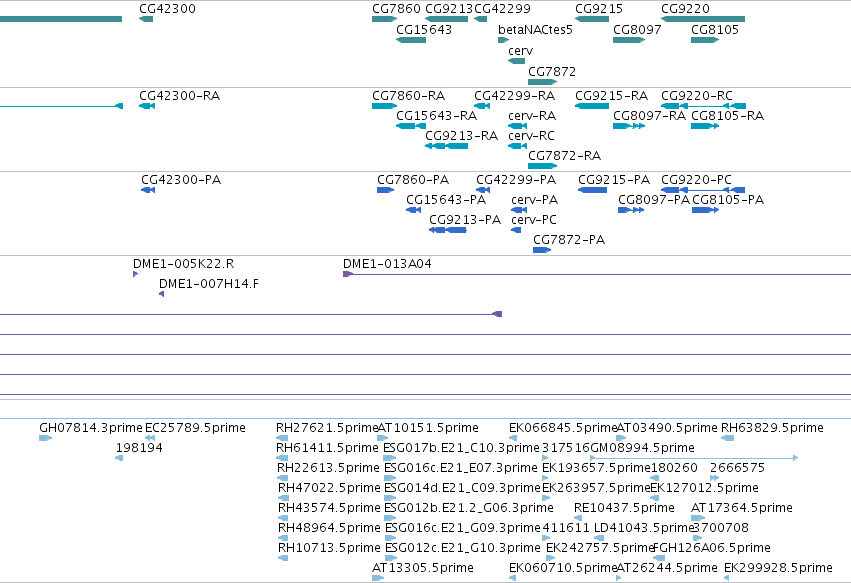Image resolution: width=851 pixels, height=583 pixels.
Task: Click the CG15643-RA transcript glyph
Action: pos(411,126)
